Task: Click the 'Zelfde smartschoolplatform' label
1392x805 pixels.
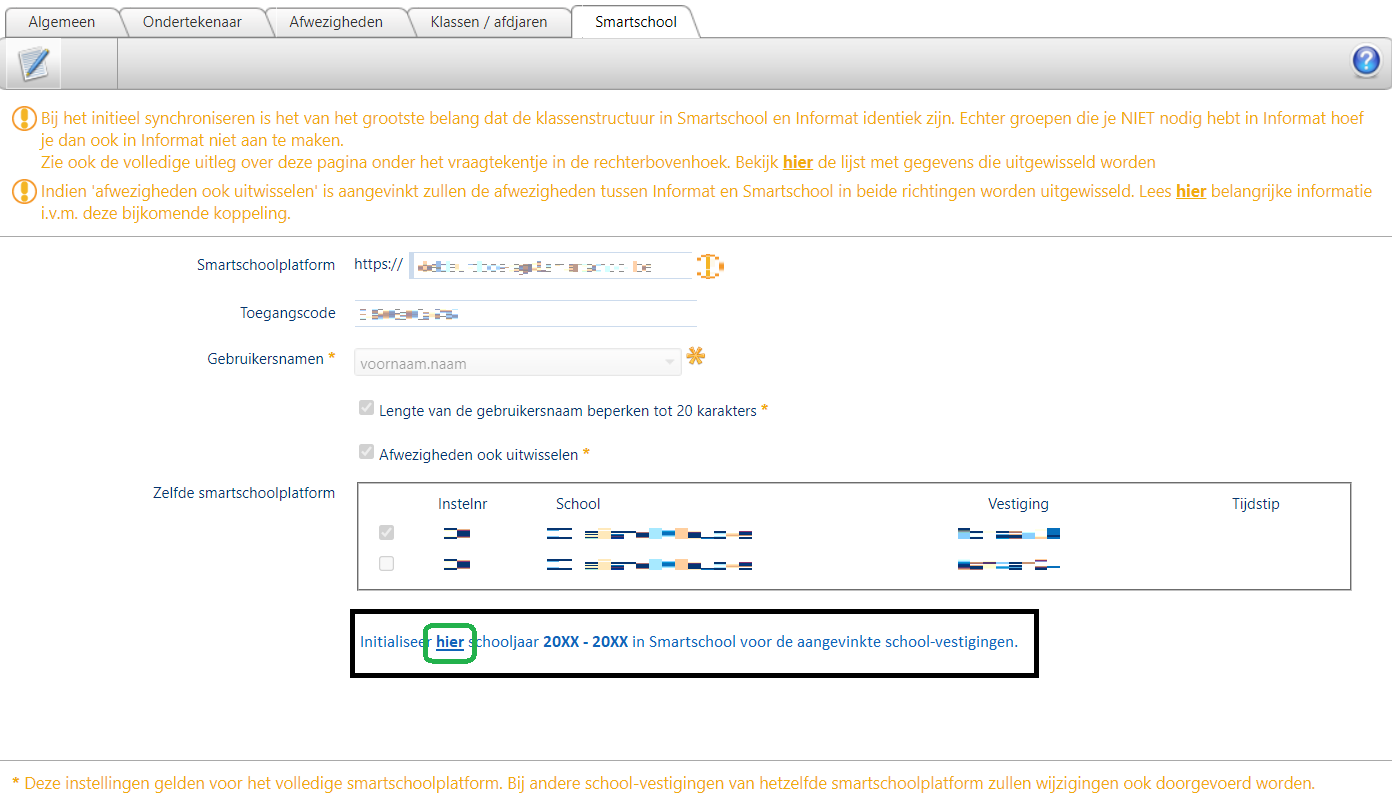Action: click(244, 492)
